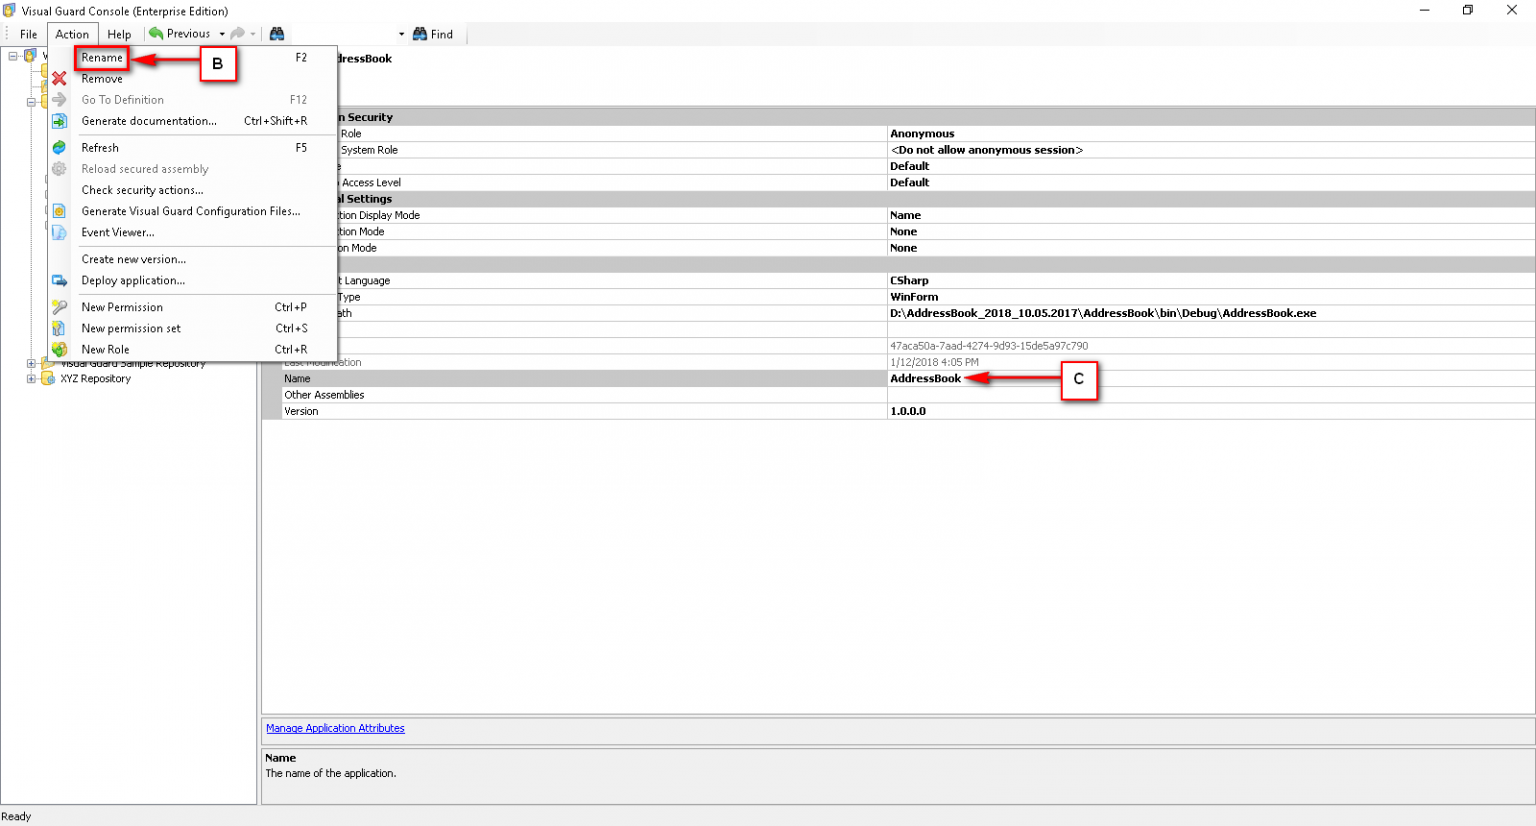Click the Deploy application arrow icon
This screenshot has height=826, width=1536.
pos(59,281)
